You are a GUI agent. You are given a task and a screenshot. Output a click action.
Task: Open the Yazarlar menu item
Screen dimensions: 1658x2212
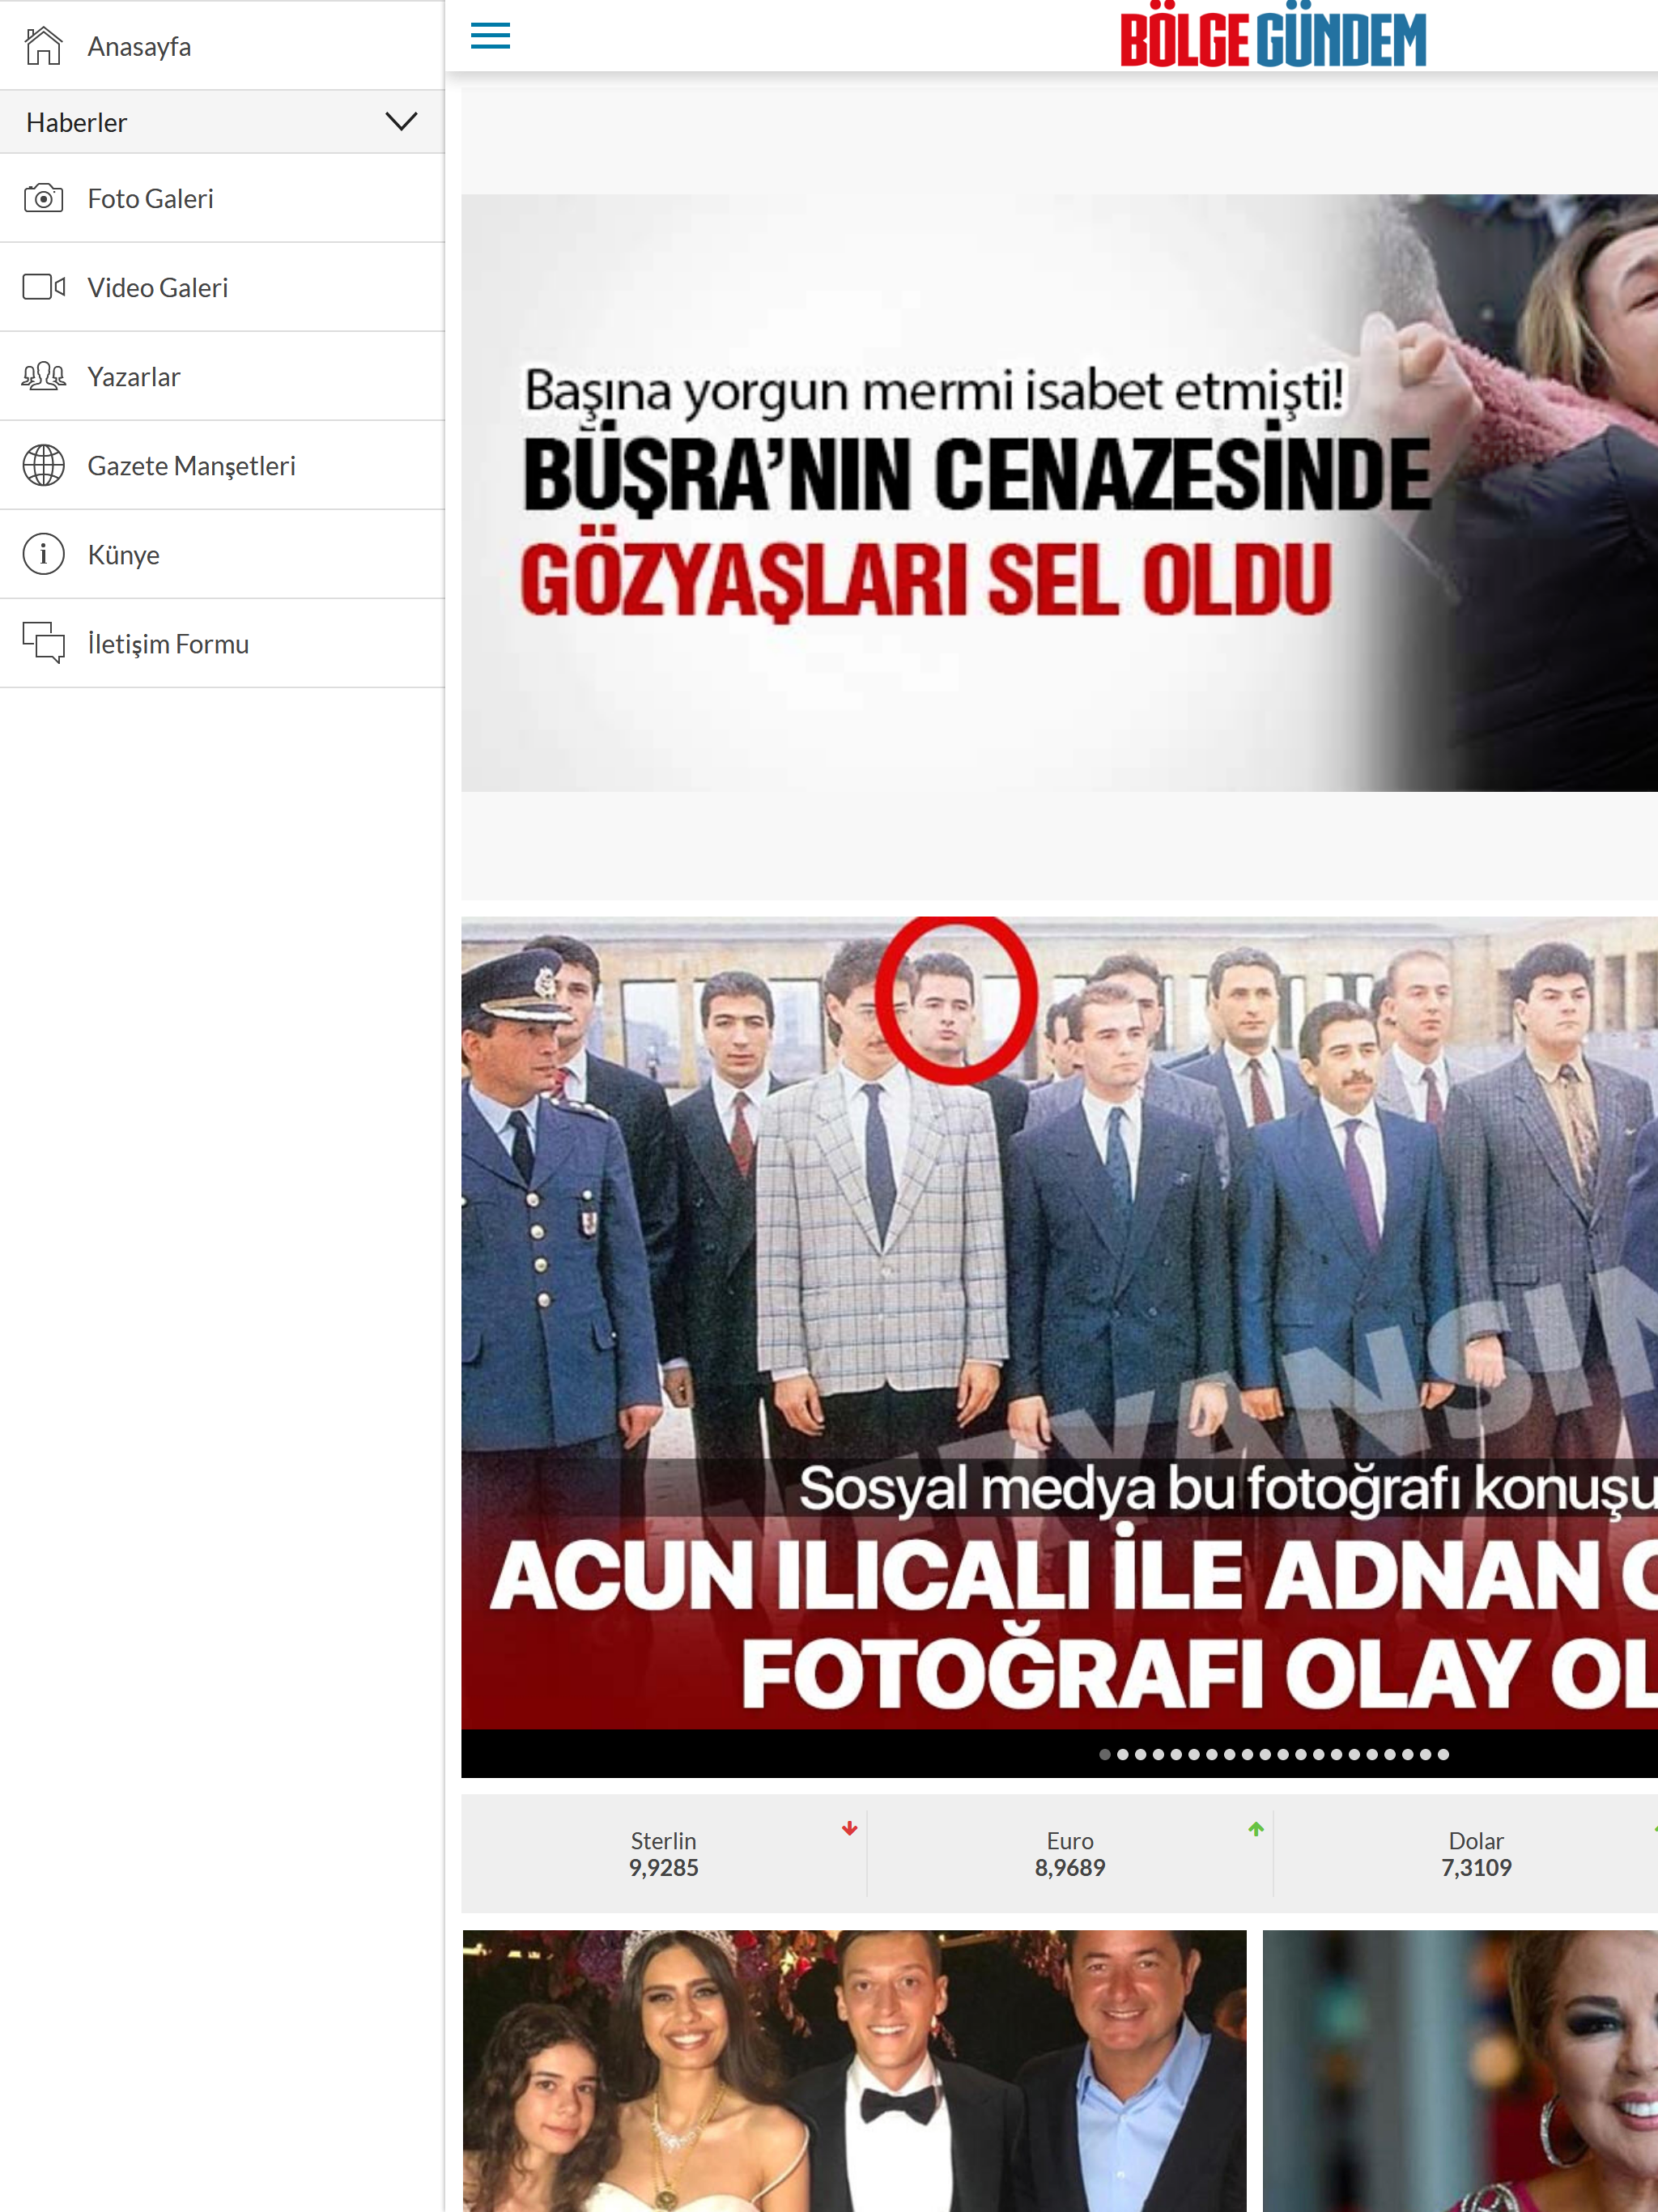click(134, 377)
